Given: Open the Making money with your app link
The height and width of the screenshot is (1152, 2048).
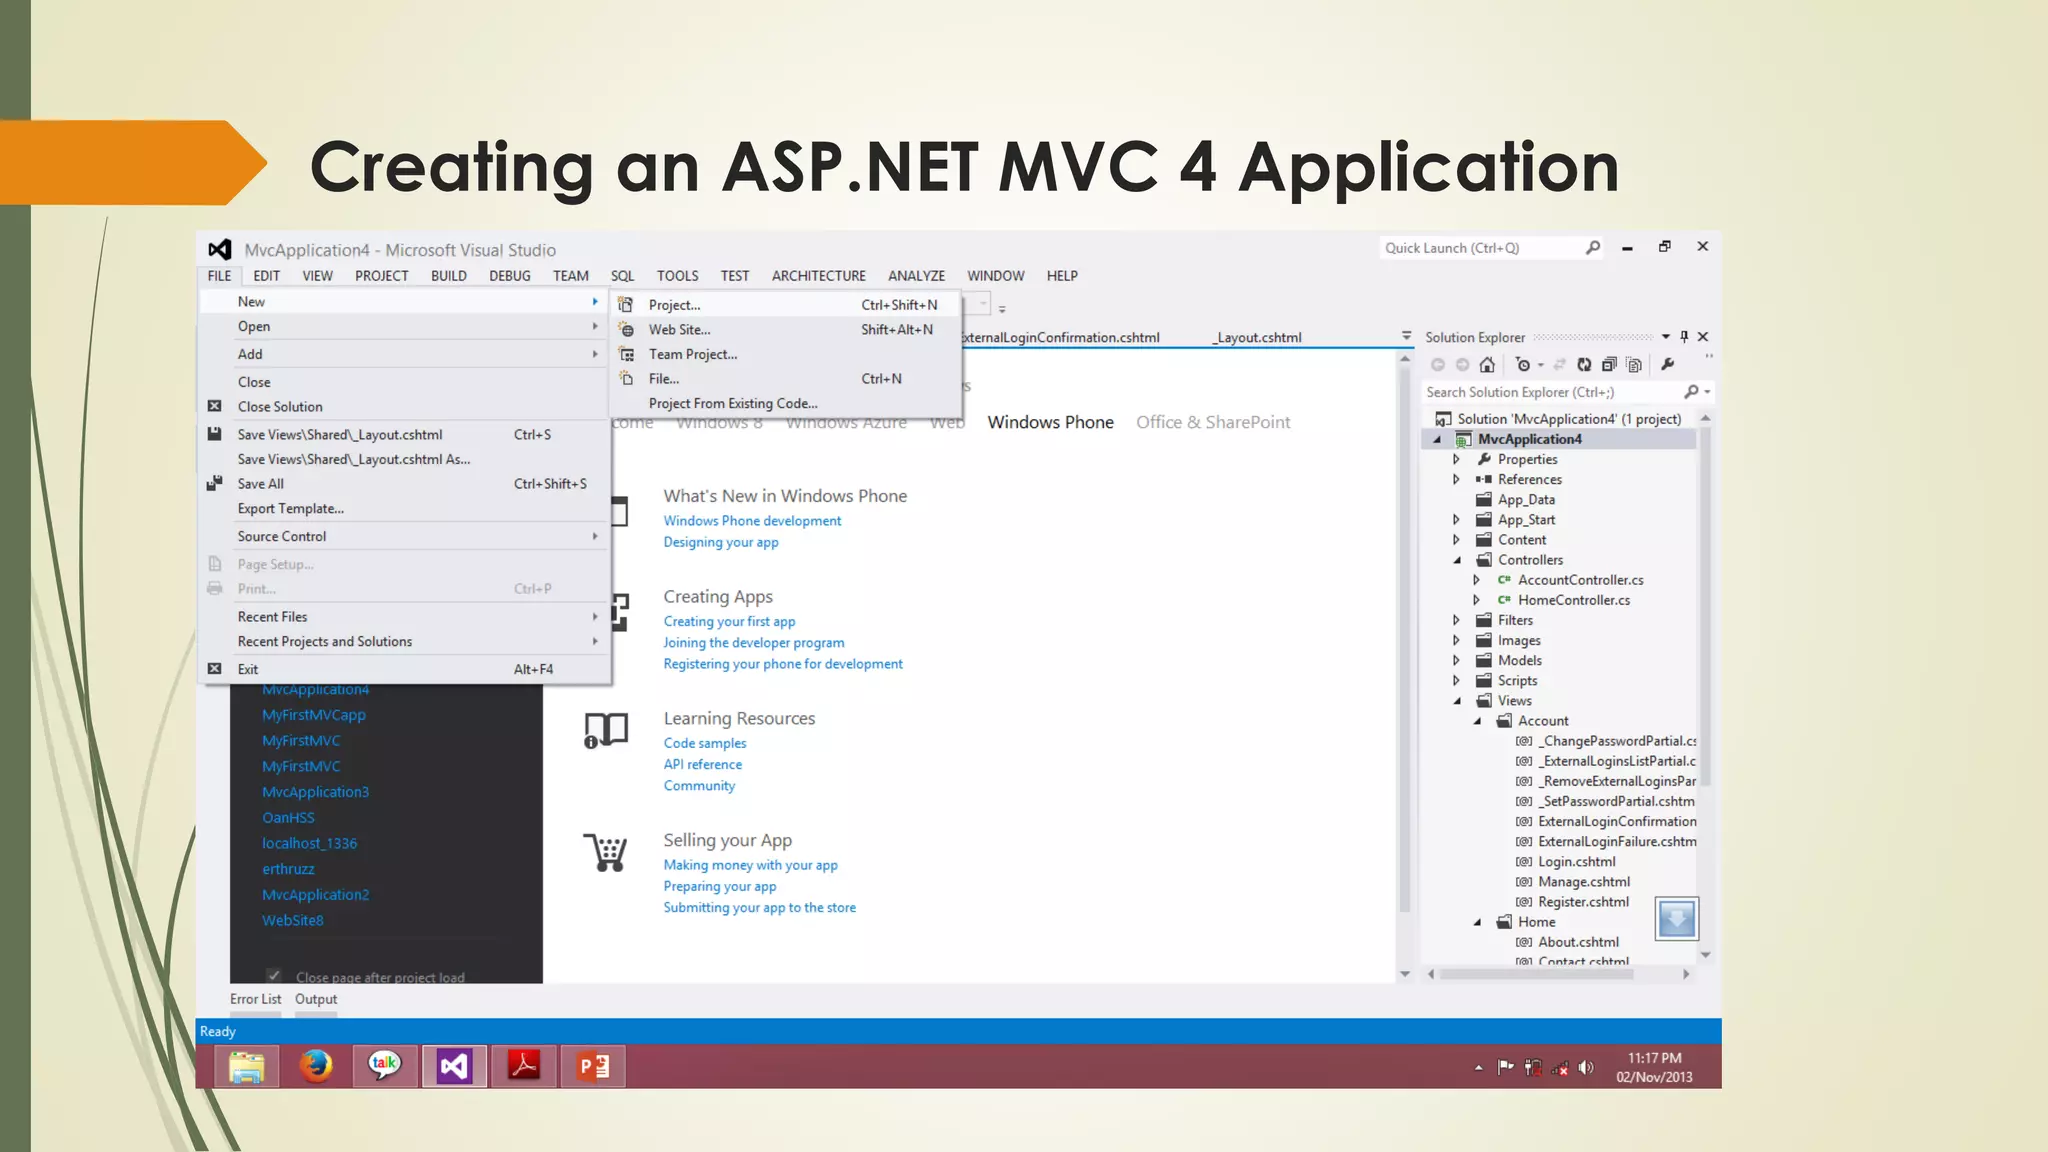Looking at the screenshot, I should tap(751, 865).
